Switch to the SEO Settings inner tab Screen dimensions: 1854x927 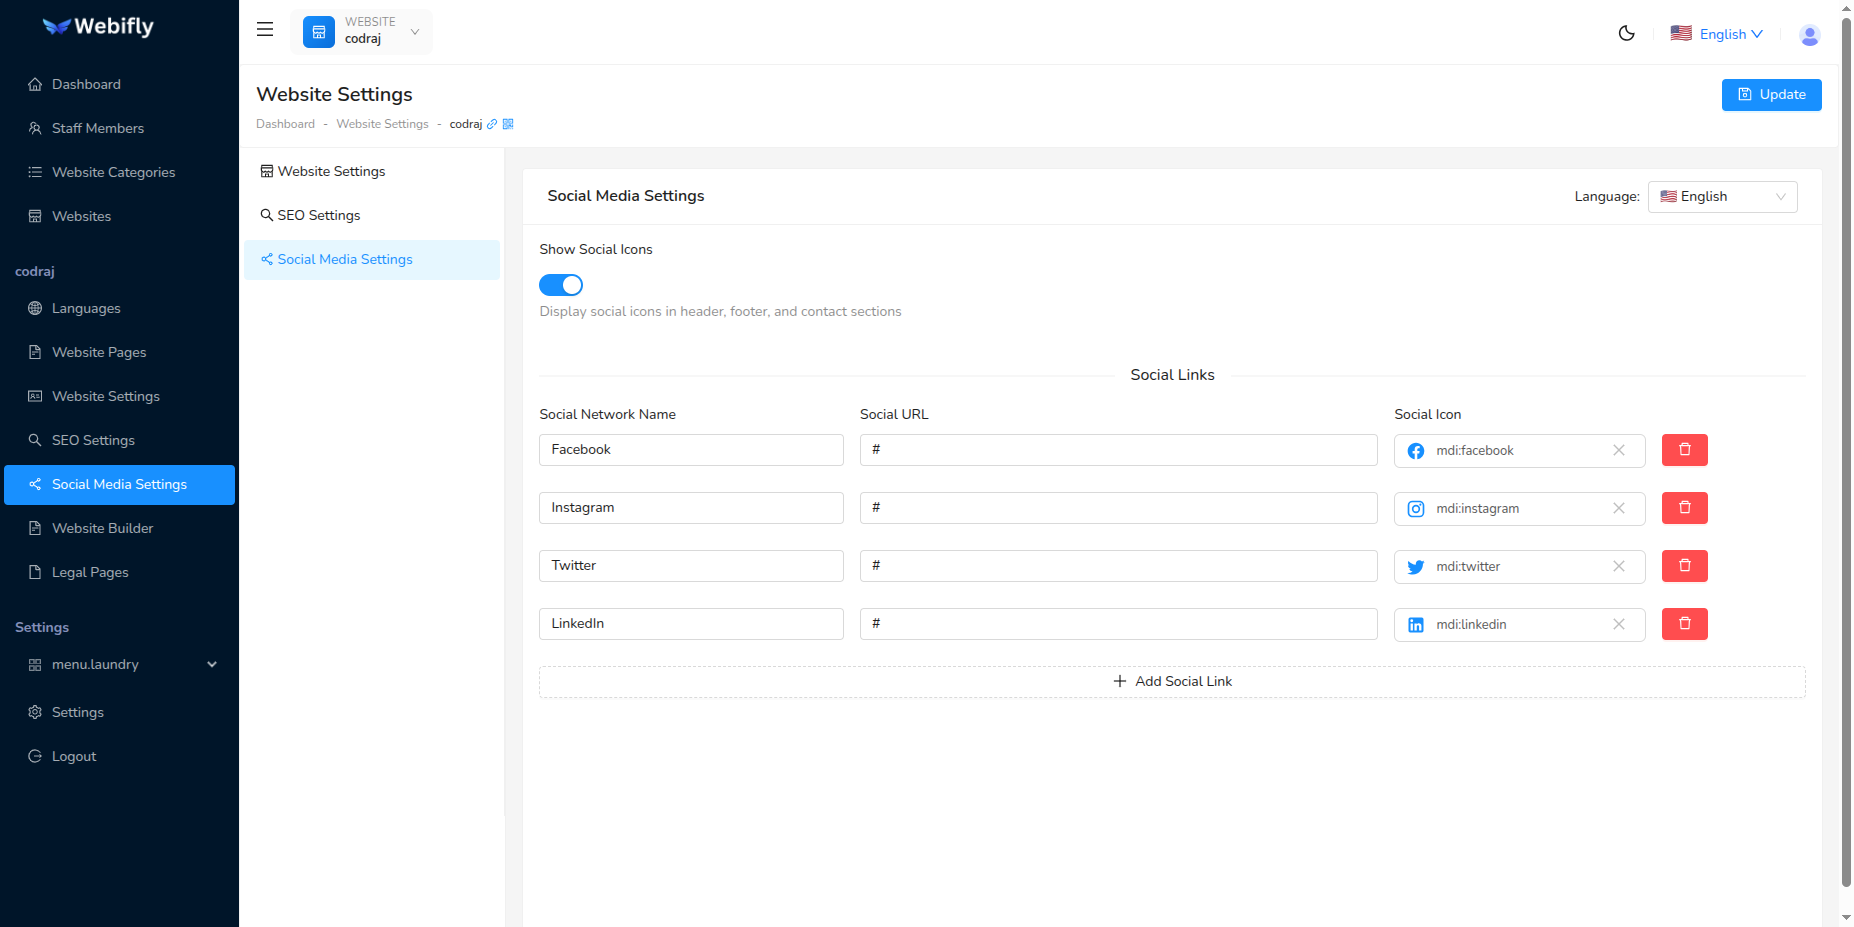coord(319,215)
